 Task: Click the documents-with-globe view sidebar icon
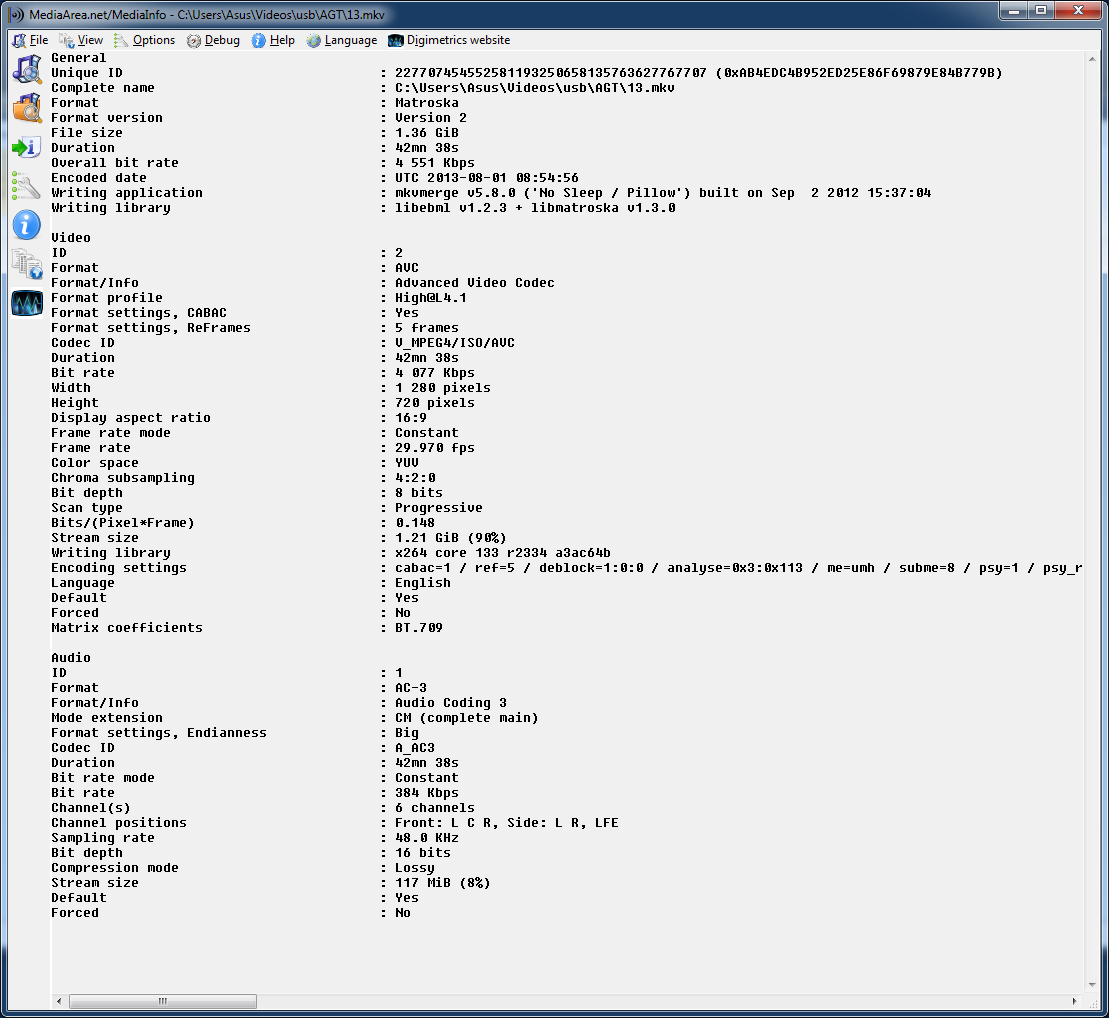click(x=27, y=265)
